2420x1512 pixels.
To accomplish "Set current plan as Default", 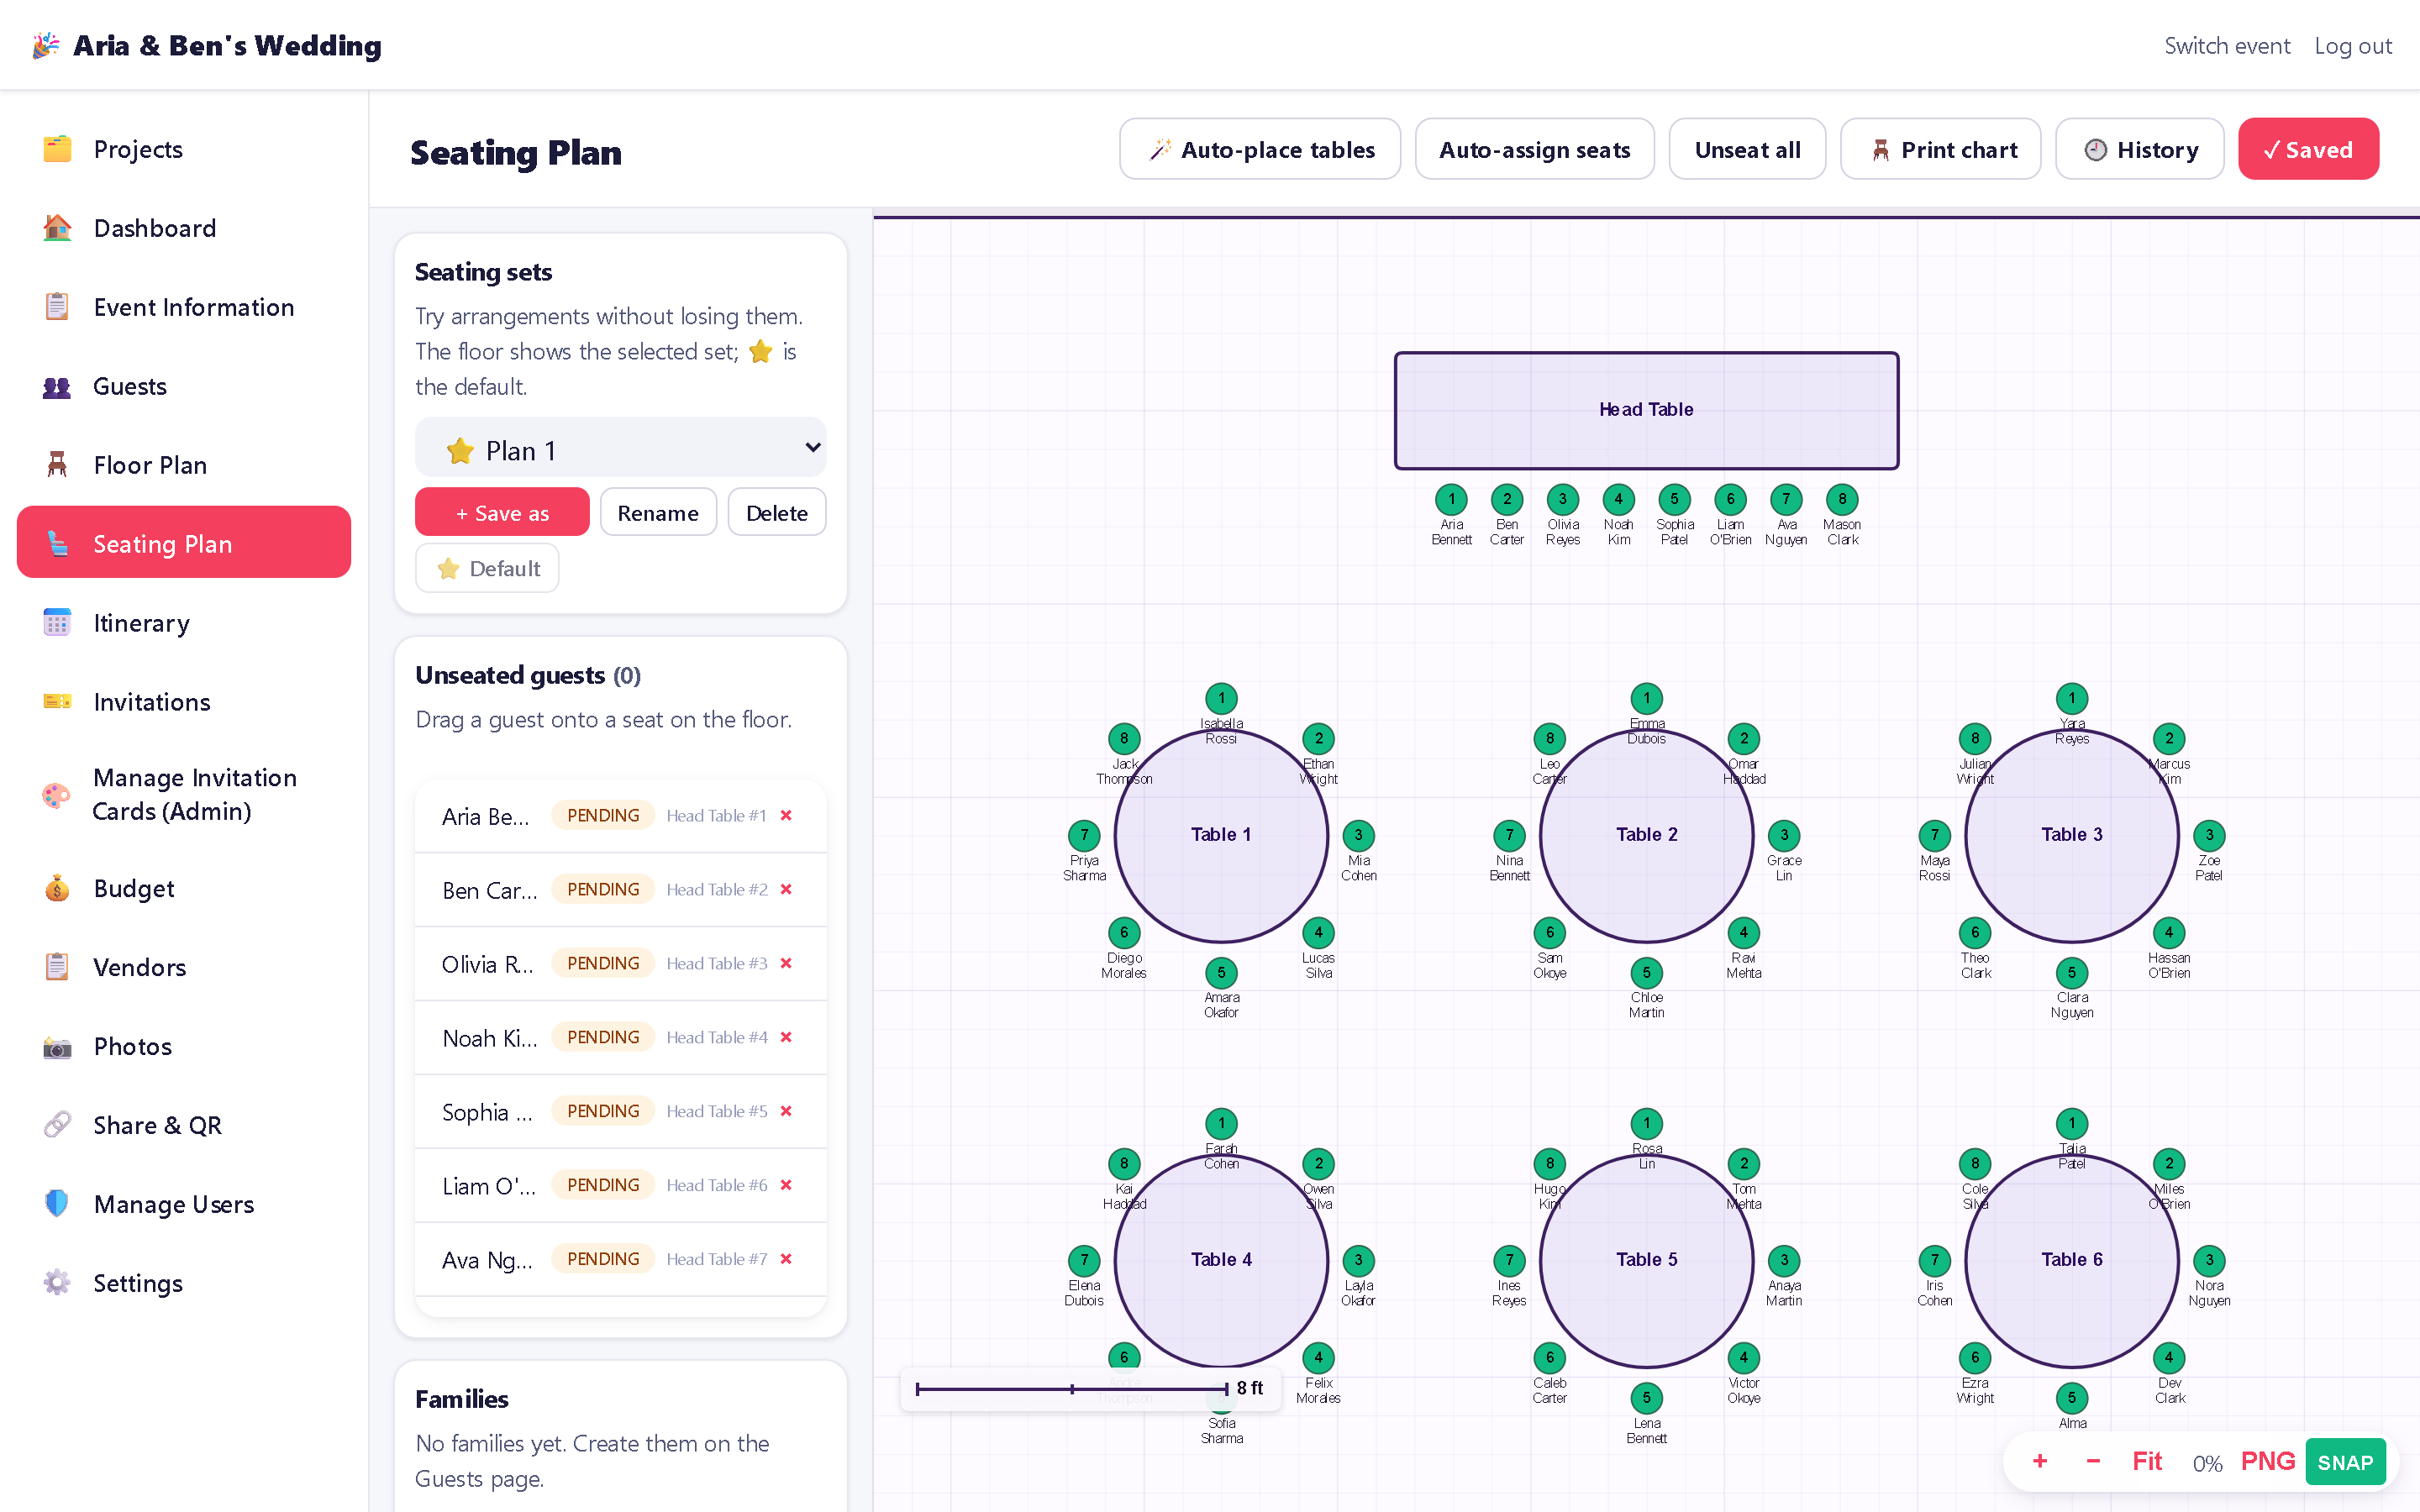I will (x=487, y=569).
